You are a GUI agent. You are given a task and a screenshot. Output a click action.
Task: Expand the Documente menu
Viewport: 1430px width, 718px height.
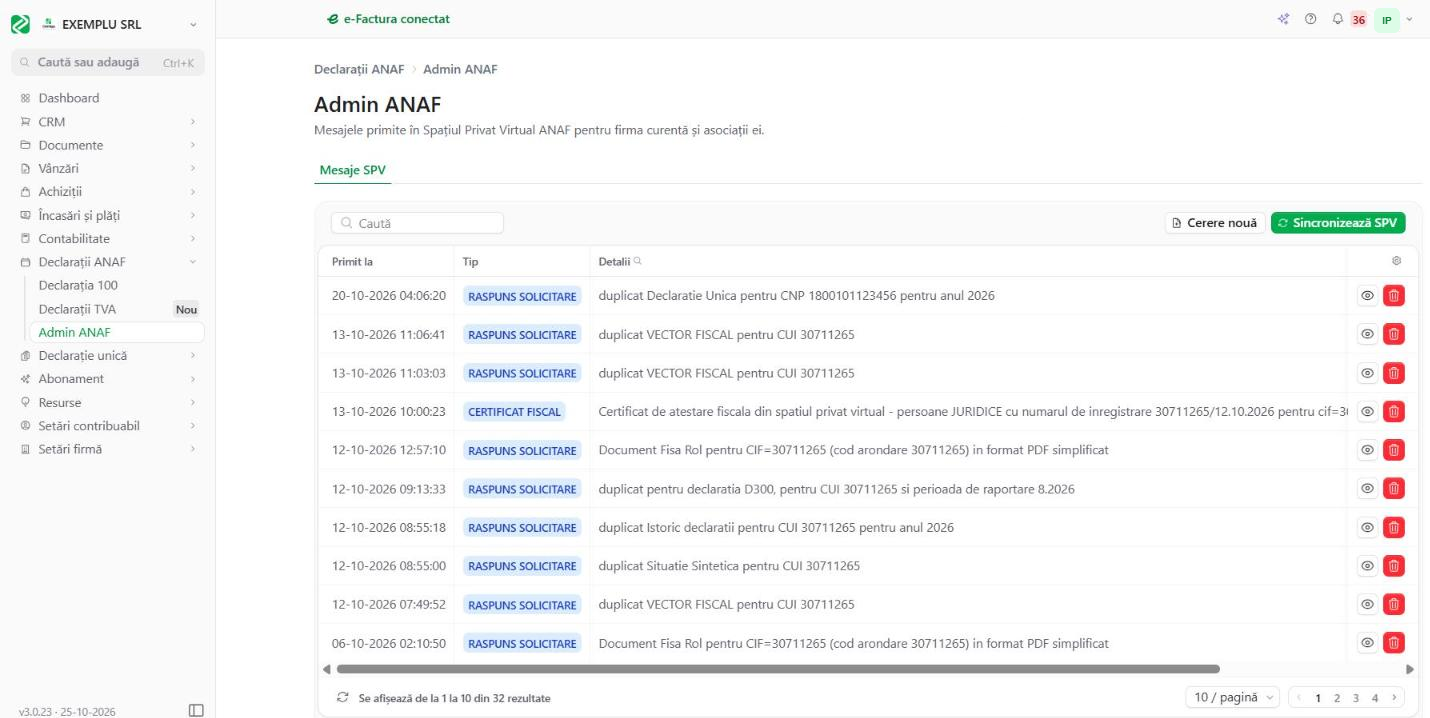click(107, 145)
